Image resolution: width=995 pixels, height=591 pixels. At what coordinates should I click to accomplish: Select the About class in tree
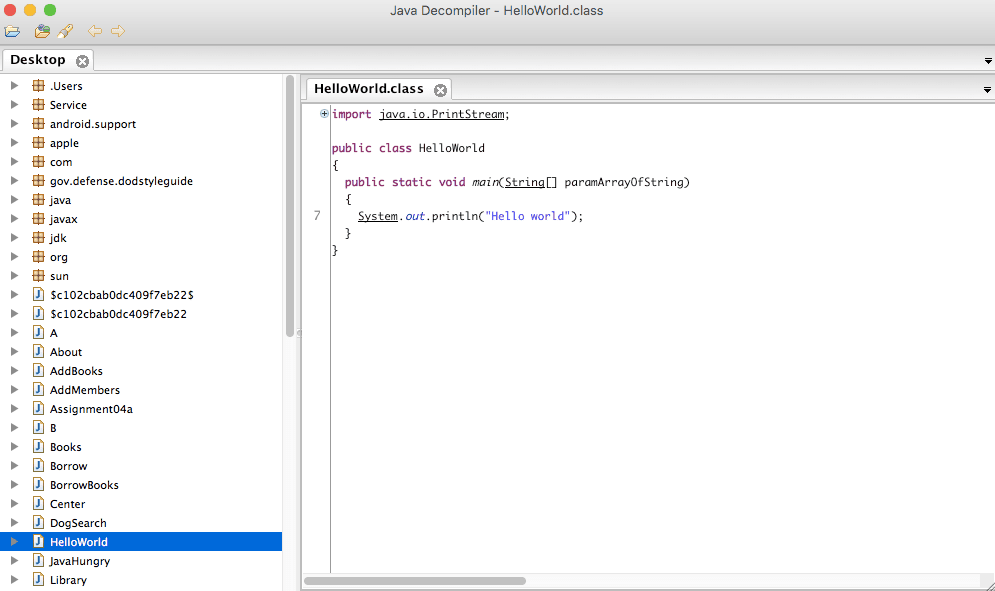point(66,352)
